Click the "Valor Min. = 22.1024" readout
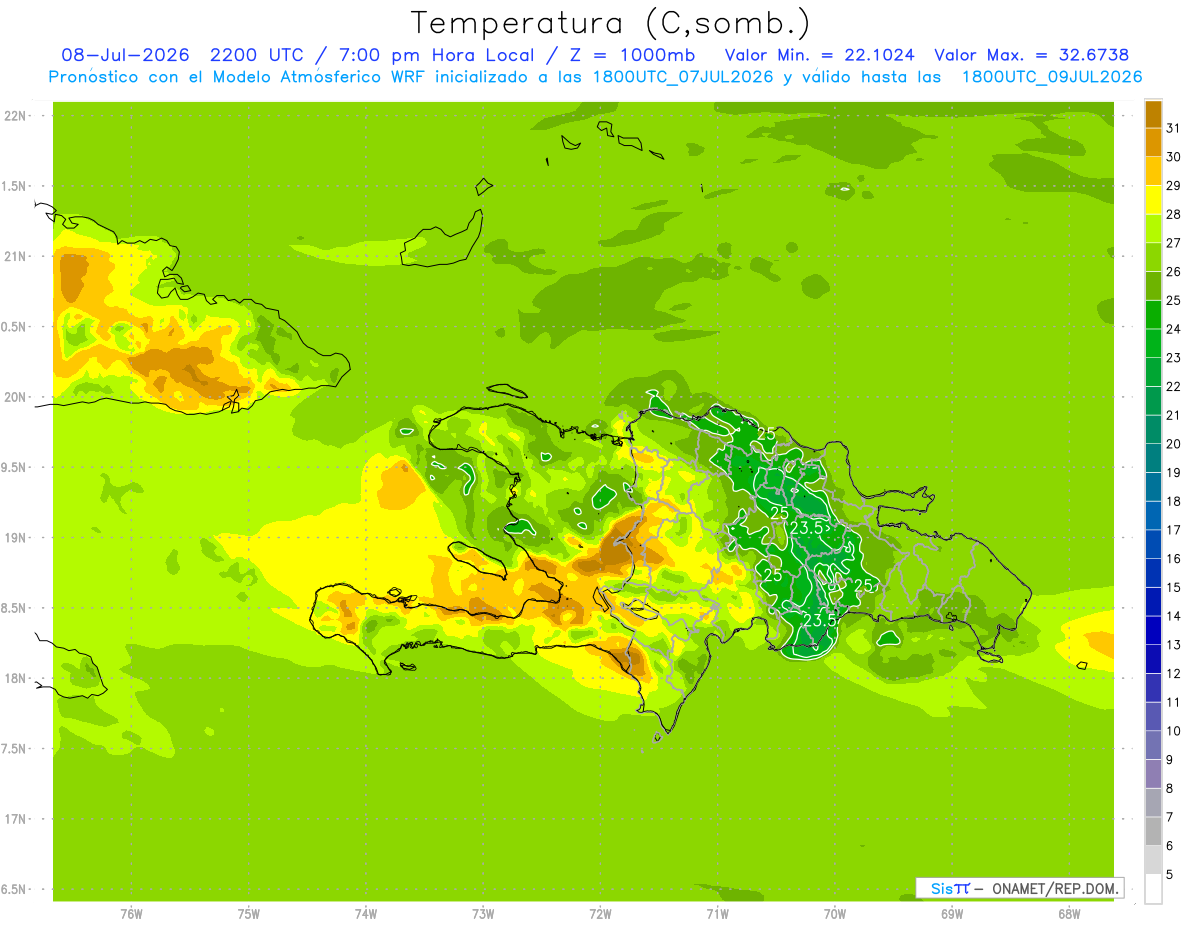The height and width of the screenshot is (927, 1200). (818, 55)
